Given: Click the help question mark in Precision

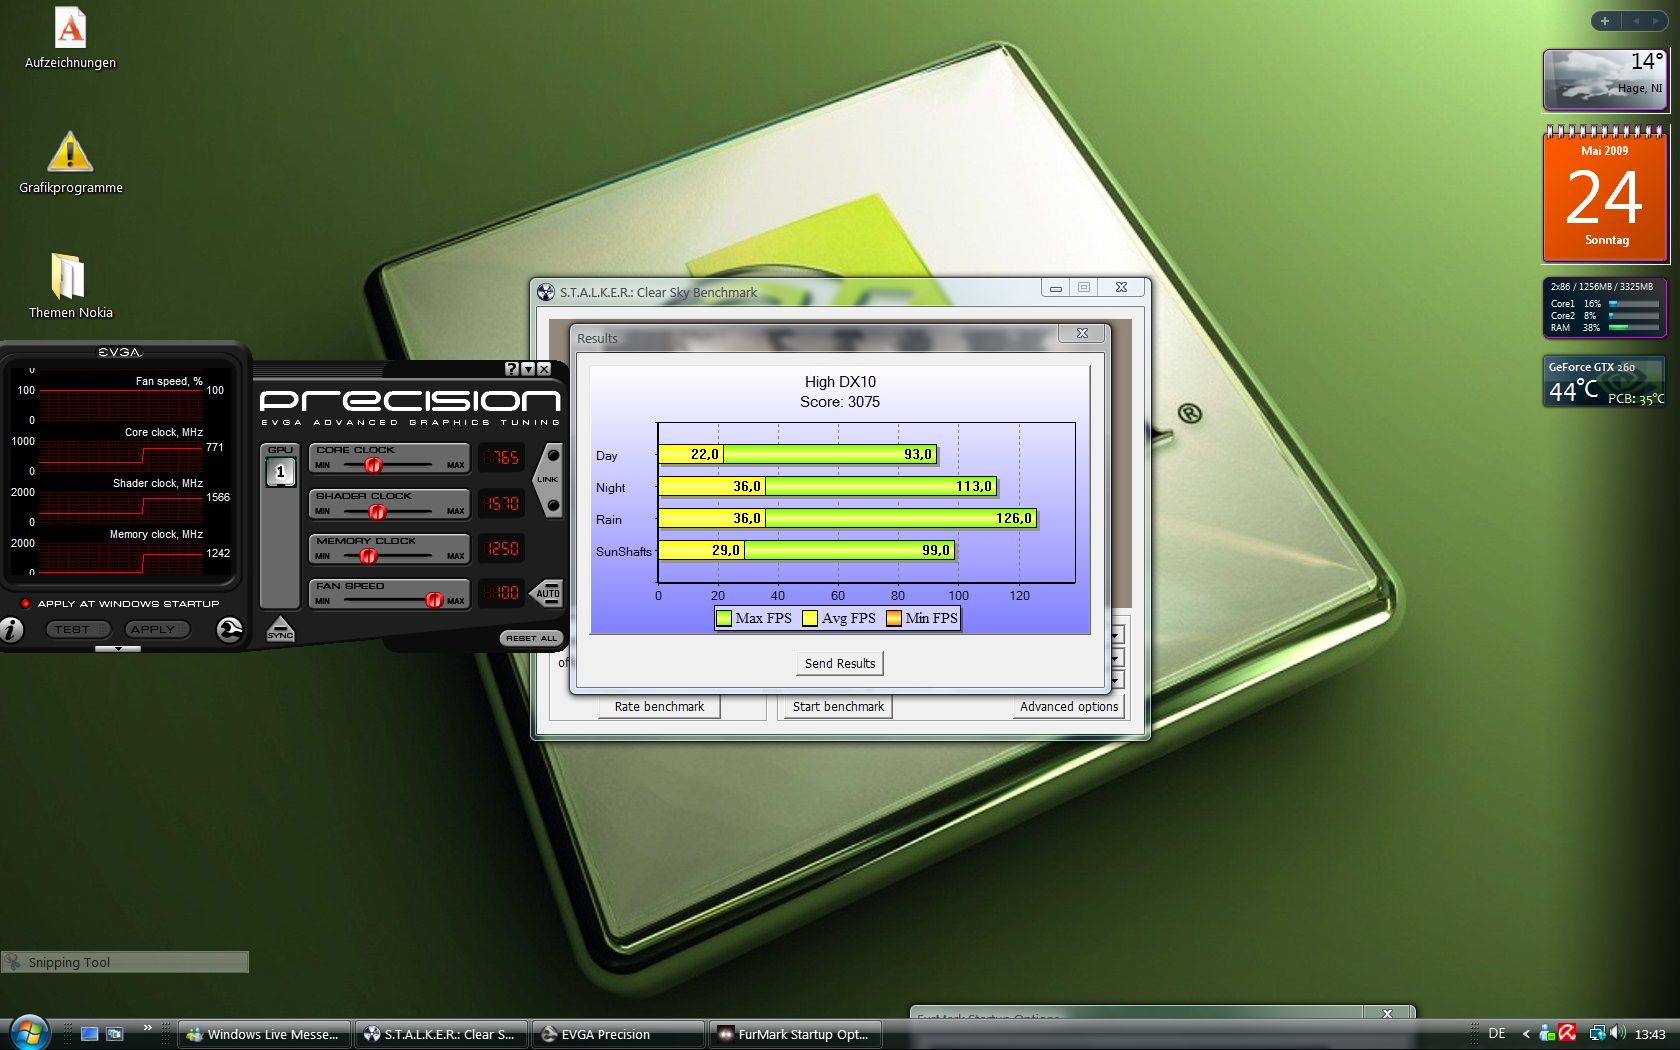Looking at the screenshot, I should [512, 369].
